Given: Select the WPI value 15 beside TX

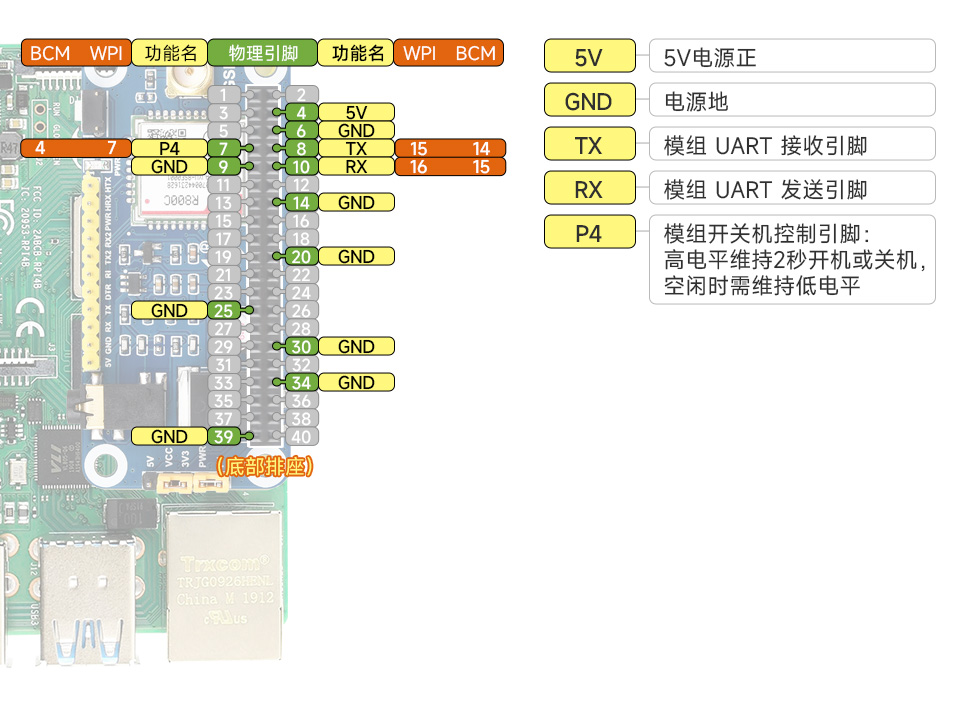Looking at the screenshot, I should point(420,148).
